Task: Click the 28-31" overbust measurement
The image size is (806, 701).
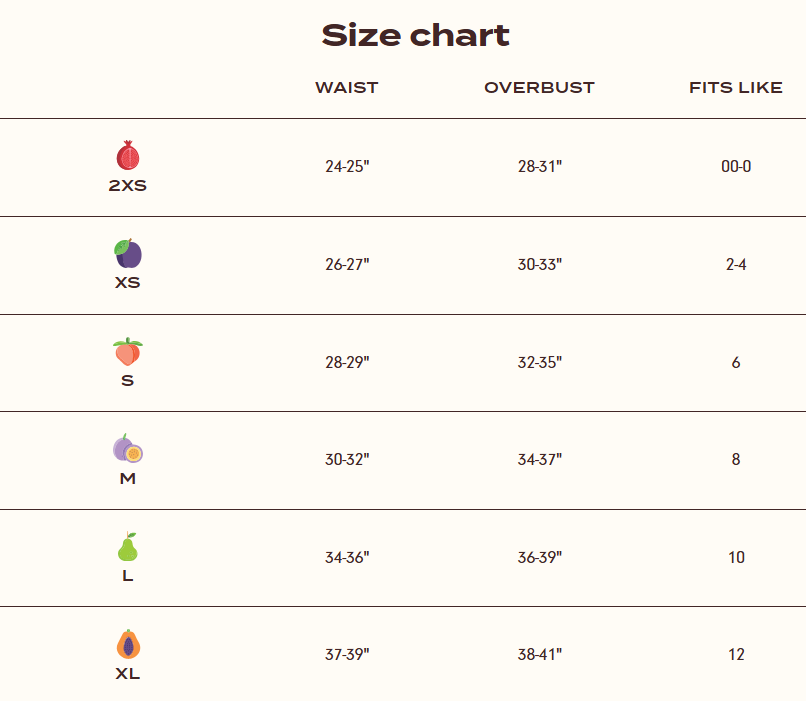Action: pyautogui.click(x=540, y=166)
